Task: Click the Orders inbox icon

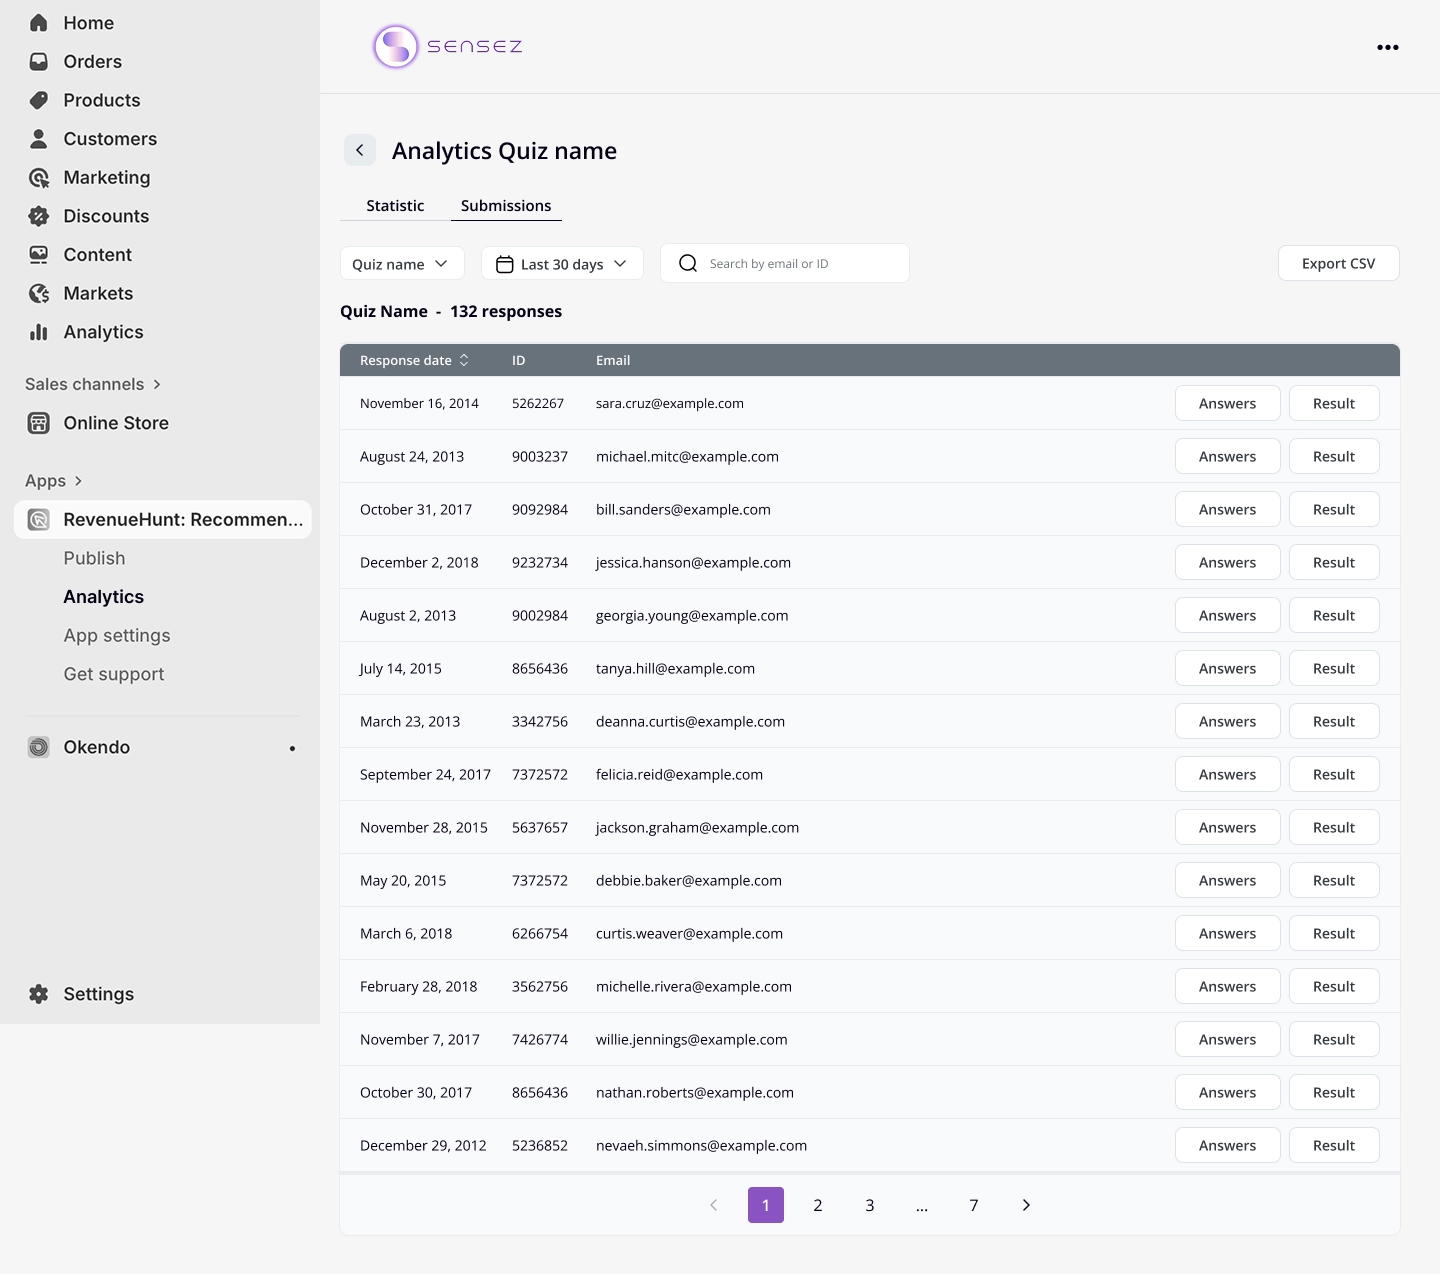Action: tap(39, 62)
